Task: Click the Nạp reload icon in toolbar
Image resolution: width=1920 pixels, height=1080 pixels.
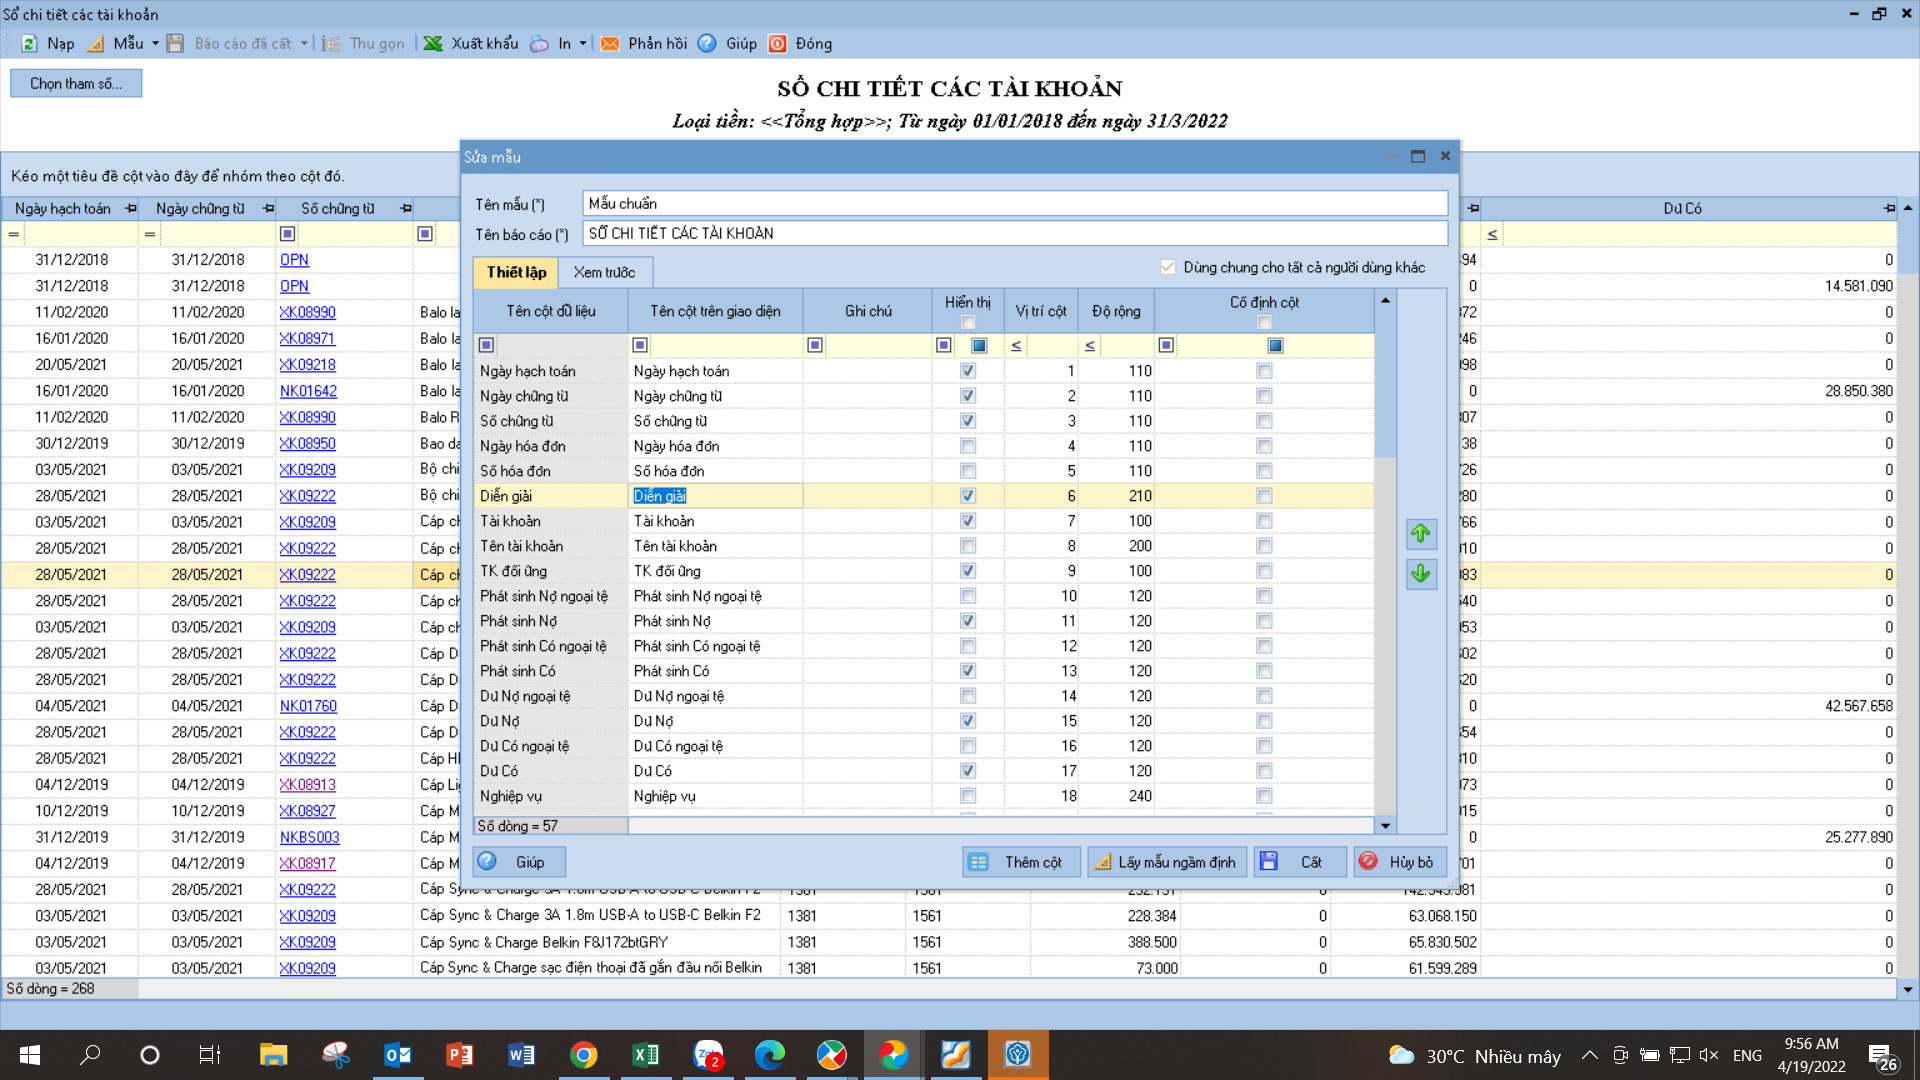Action: tap(30, 44)
